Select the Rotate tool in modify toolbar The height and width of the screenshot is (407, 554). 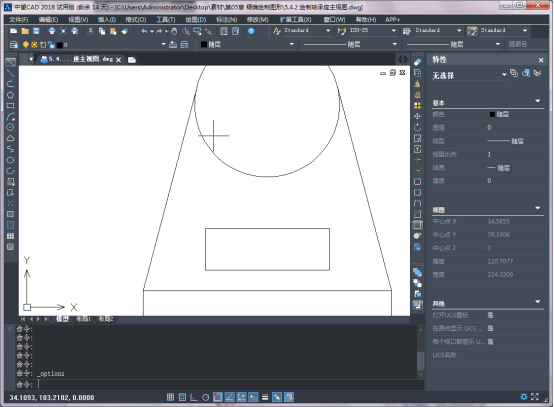point(417,127)
